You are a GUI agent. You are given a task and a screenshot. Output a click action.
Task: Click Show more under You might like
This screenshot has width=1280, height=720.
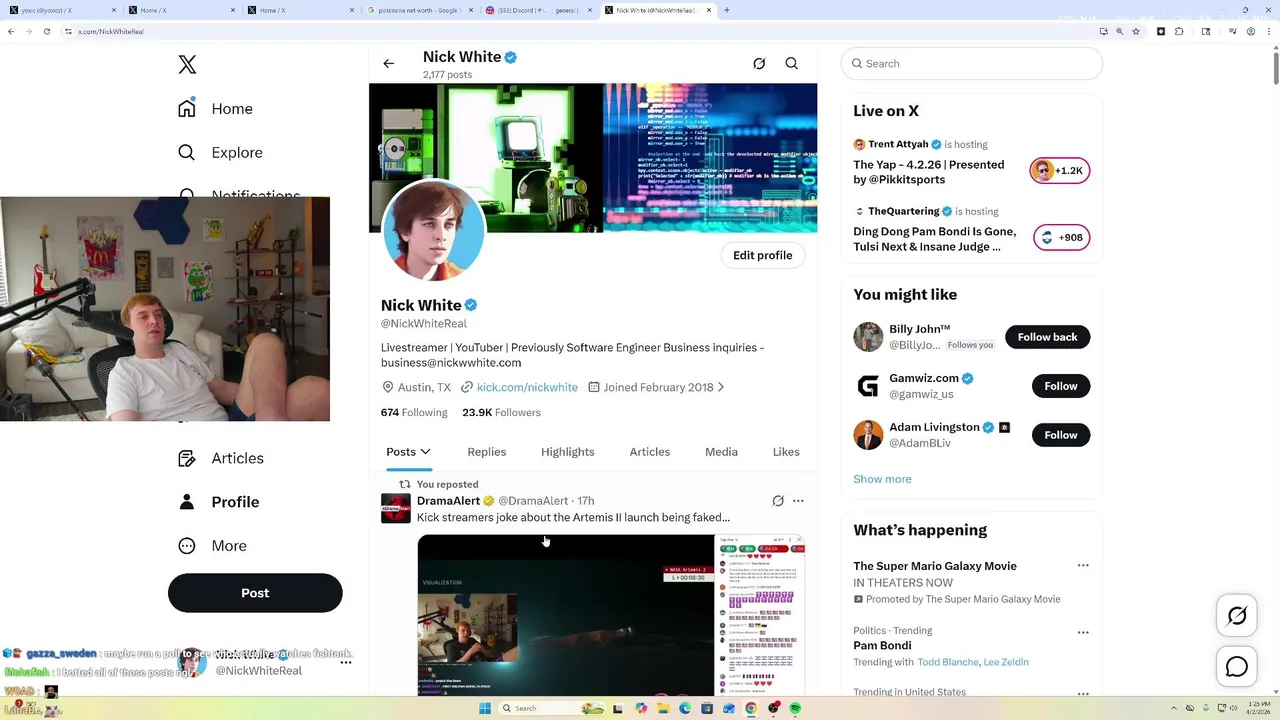point(882,479)
